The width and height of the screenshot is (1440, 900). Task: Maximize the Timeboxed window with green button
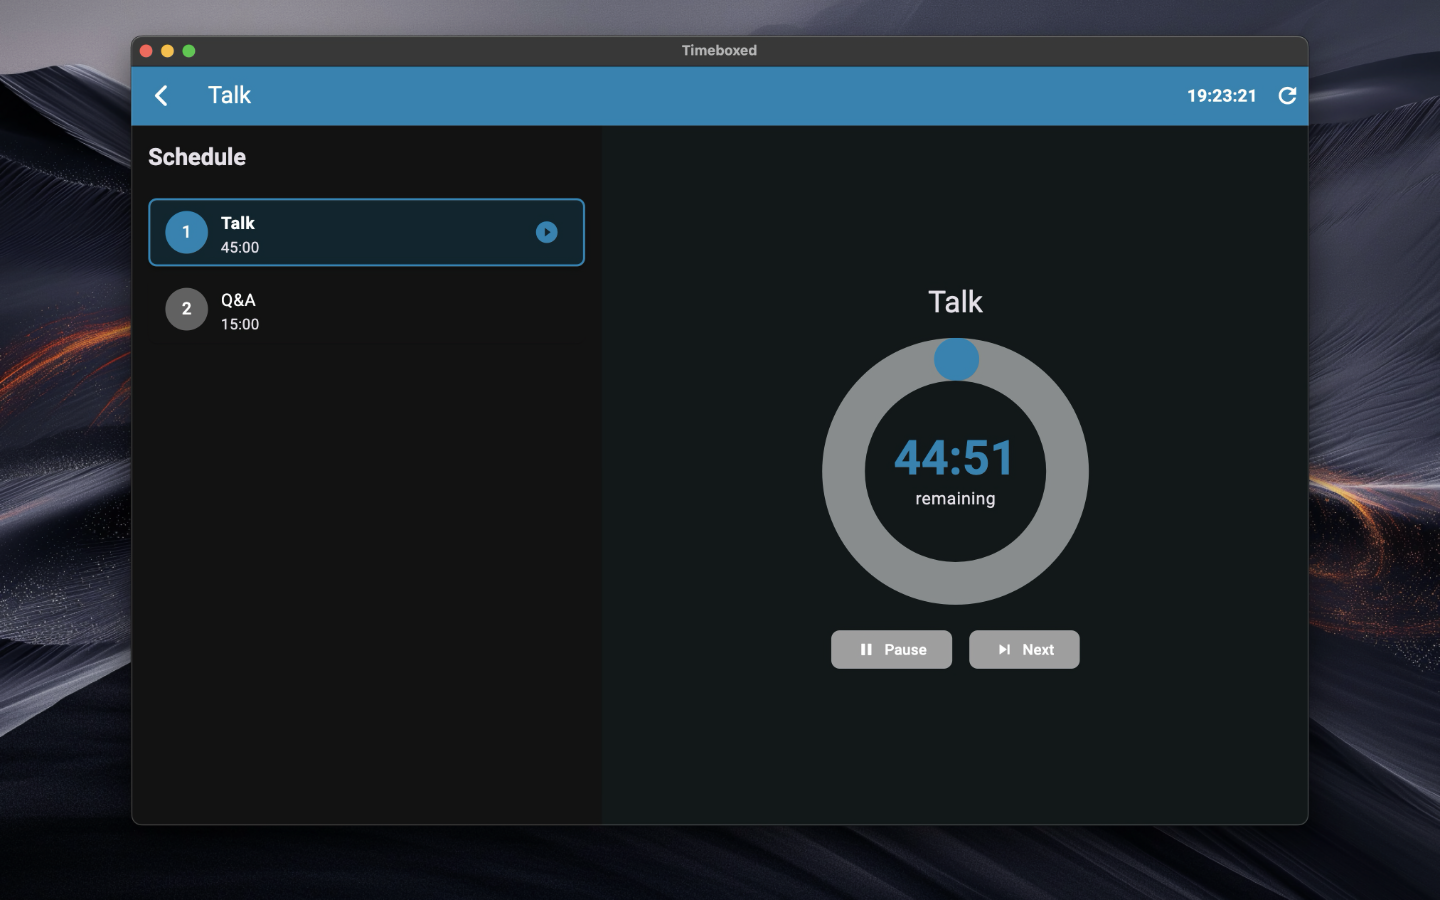click(189, 51)
